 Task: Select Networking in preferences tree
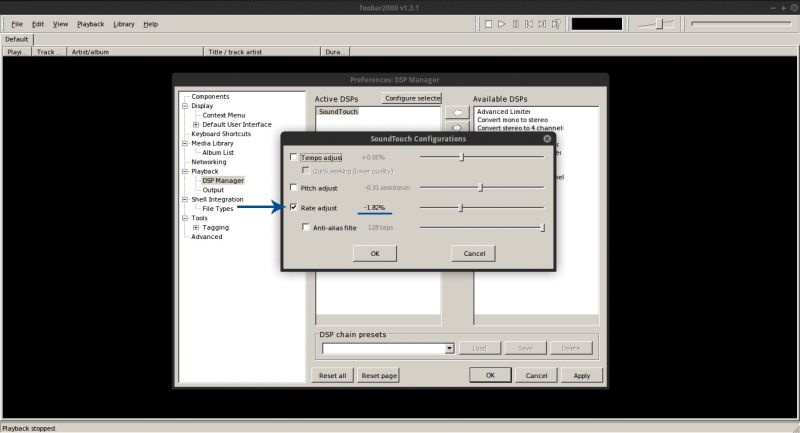209,162
